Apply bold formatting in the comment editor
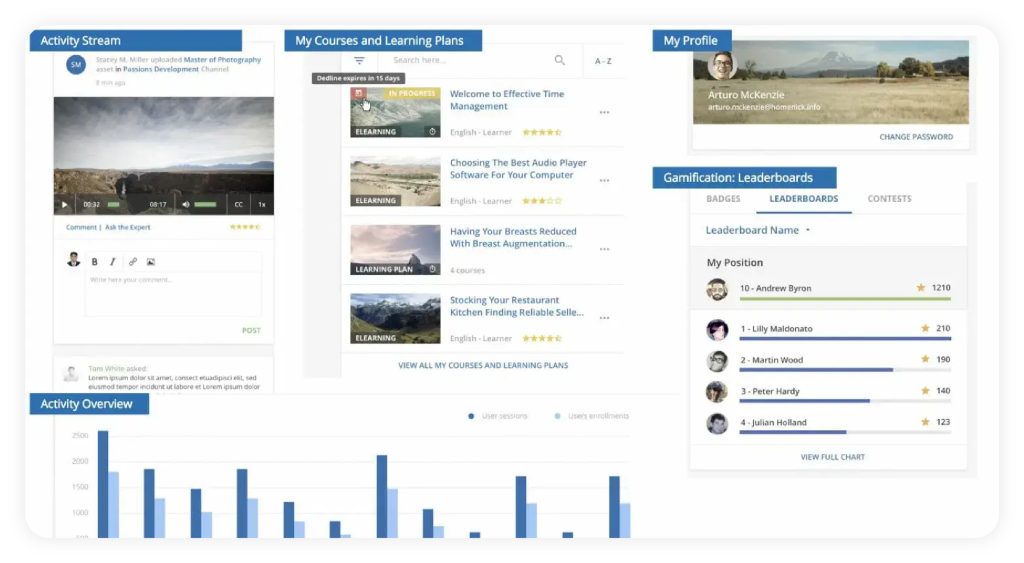The image size is (1024, 563). point(95,262)
